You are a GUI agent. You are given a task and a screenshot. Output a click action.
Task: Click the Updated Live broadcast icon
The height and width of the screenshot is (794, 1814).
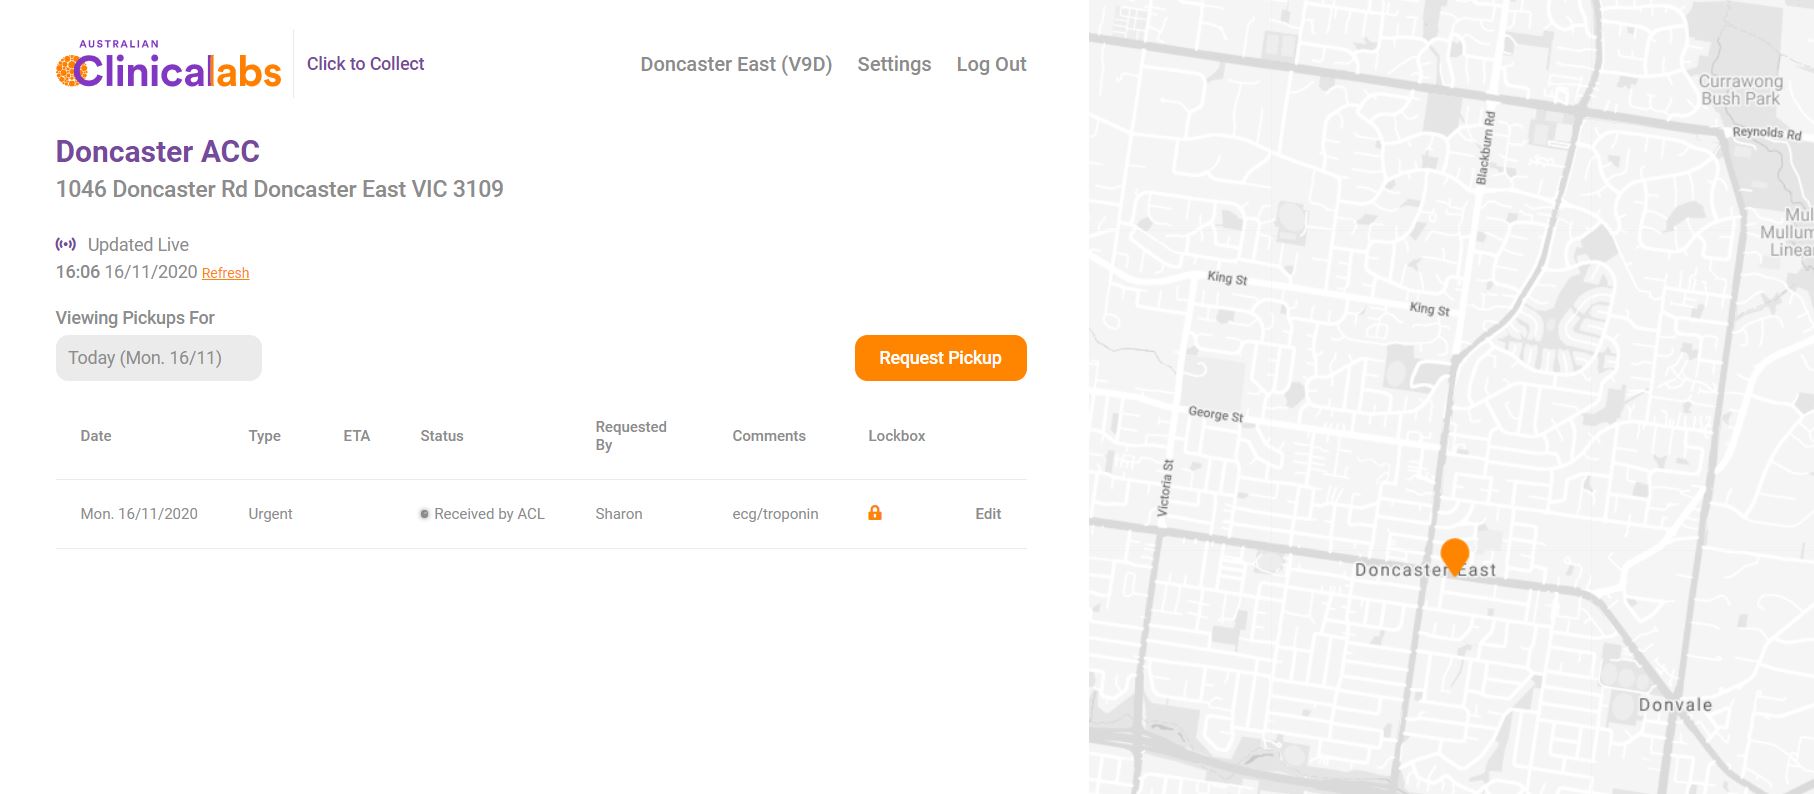coord(66,244)
